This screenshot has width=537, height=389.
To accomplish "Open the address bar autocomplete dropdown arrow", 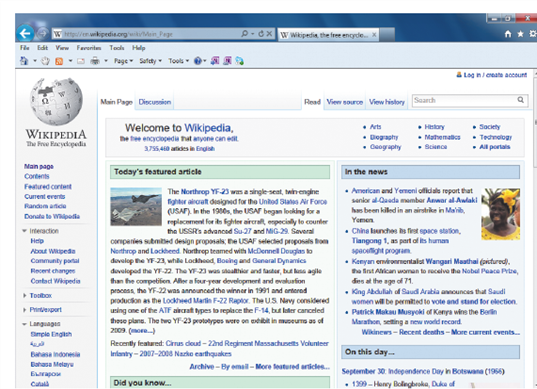I will (253, 34).
